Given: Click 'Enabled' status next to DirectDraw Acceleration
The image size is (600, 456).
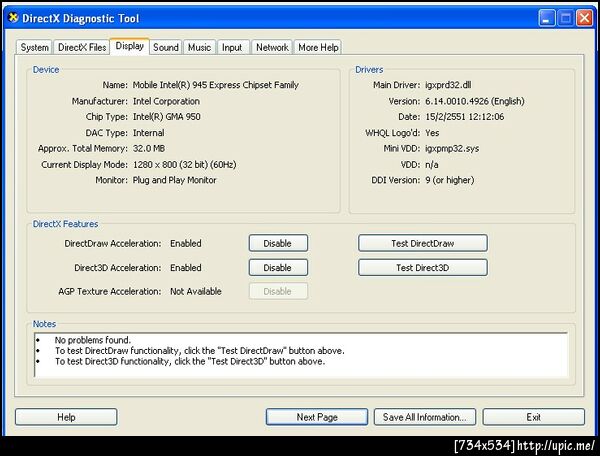Looking at the screenshot, I should [186, 243].
